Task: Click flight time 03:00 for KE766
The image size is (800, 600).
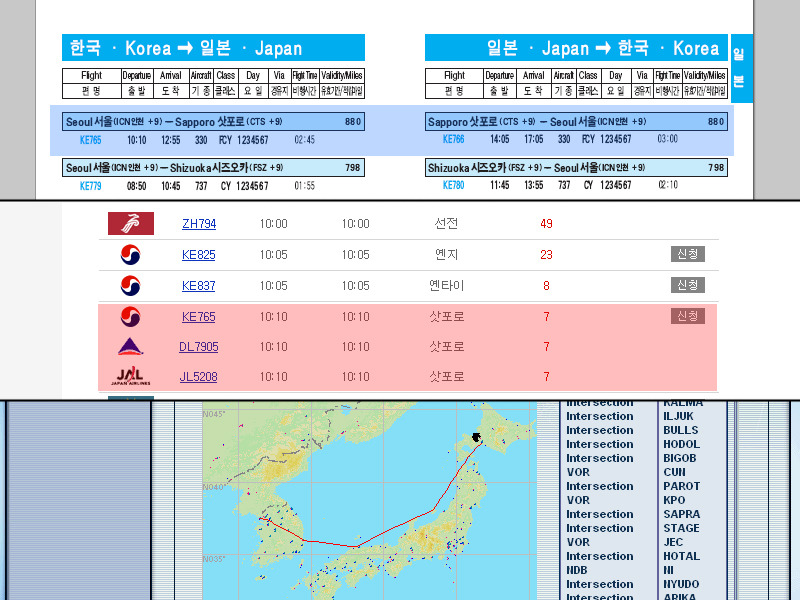Action: pos(667,139)
